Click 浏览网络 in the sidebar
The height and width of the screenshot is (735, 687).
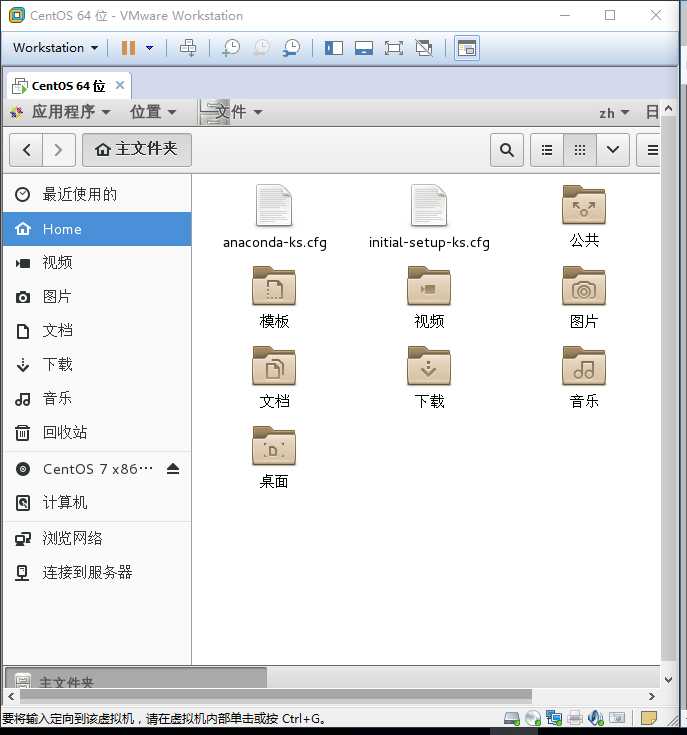pos(97,539)
